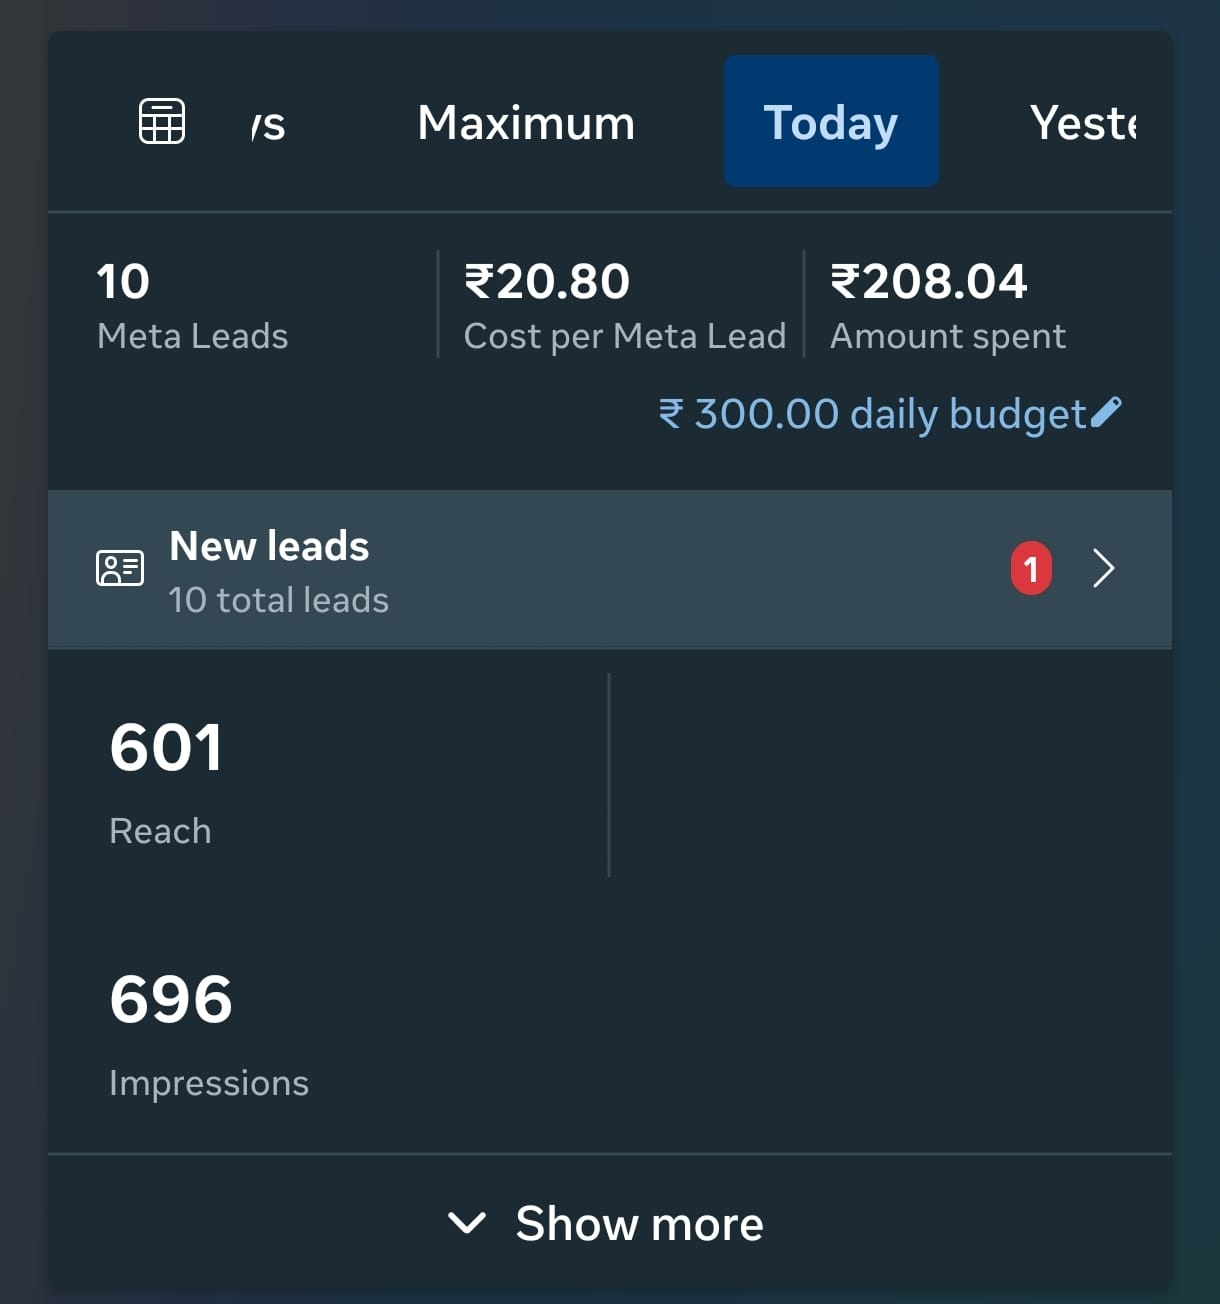Click the Show more label

coord(639,1223)
